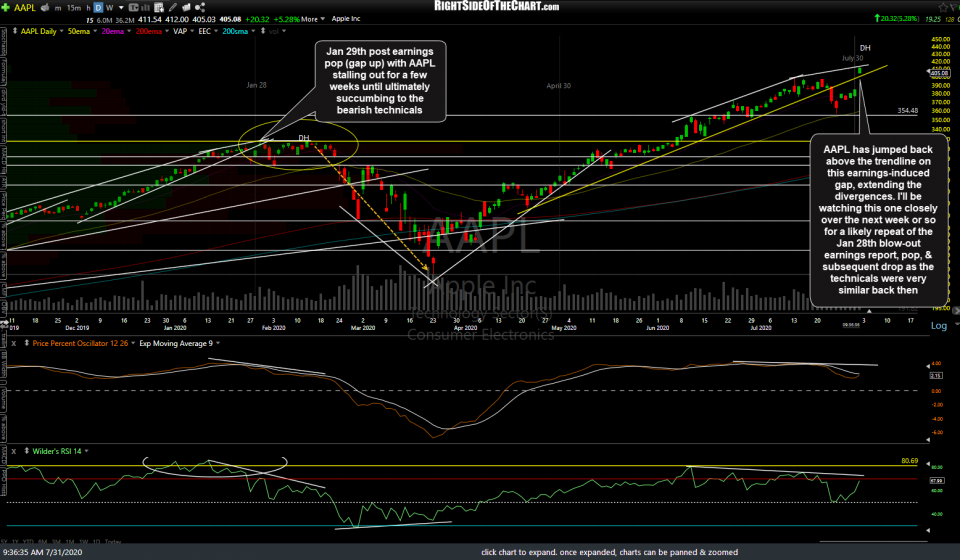This screenshot has width=960, height=560.
Task: Click the folder open-chart icon
Action: (x=186, y=8)
